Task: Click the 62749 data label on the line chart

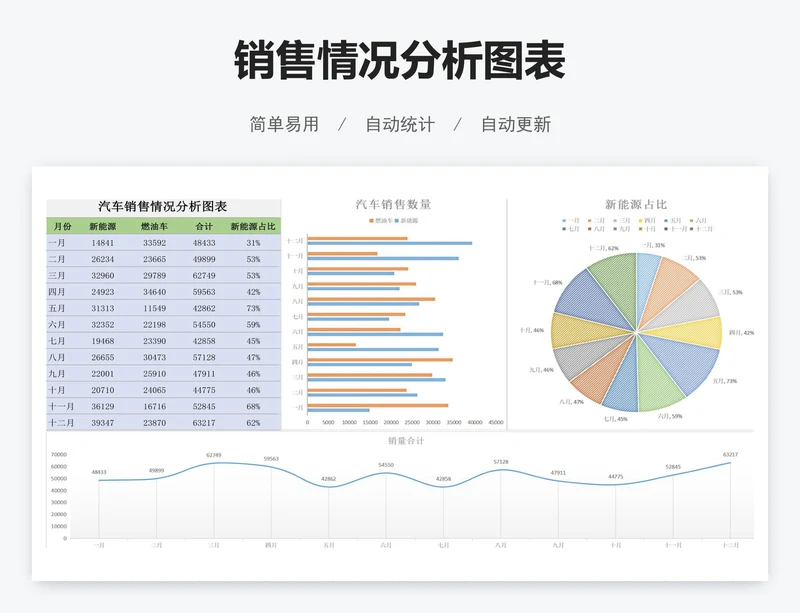Action: point(214,455)
